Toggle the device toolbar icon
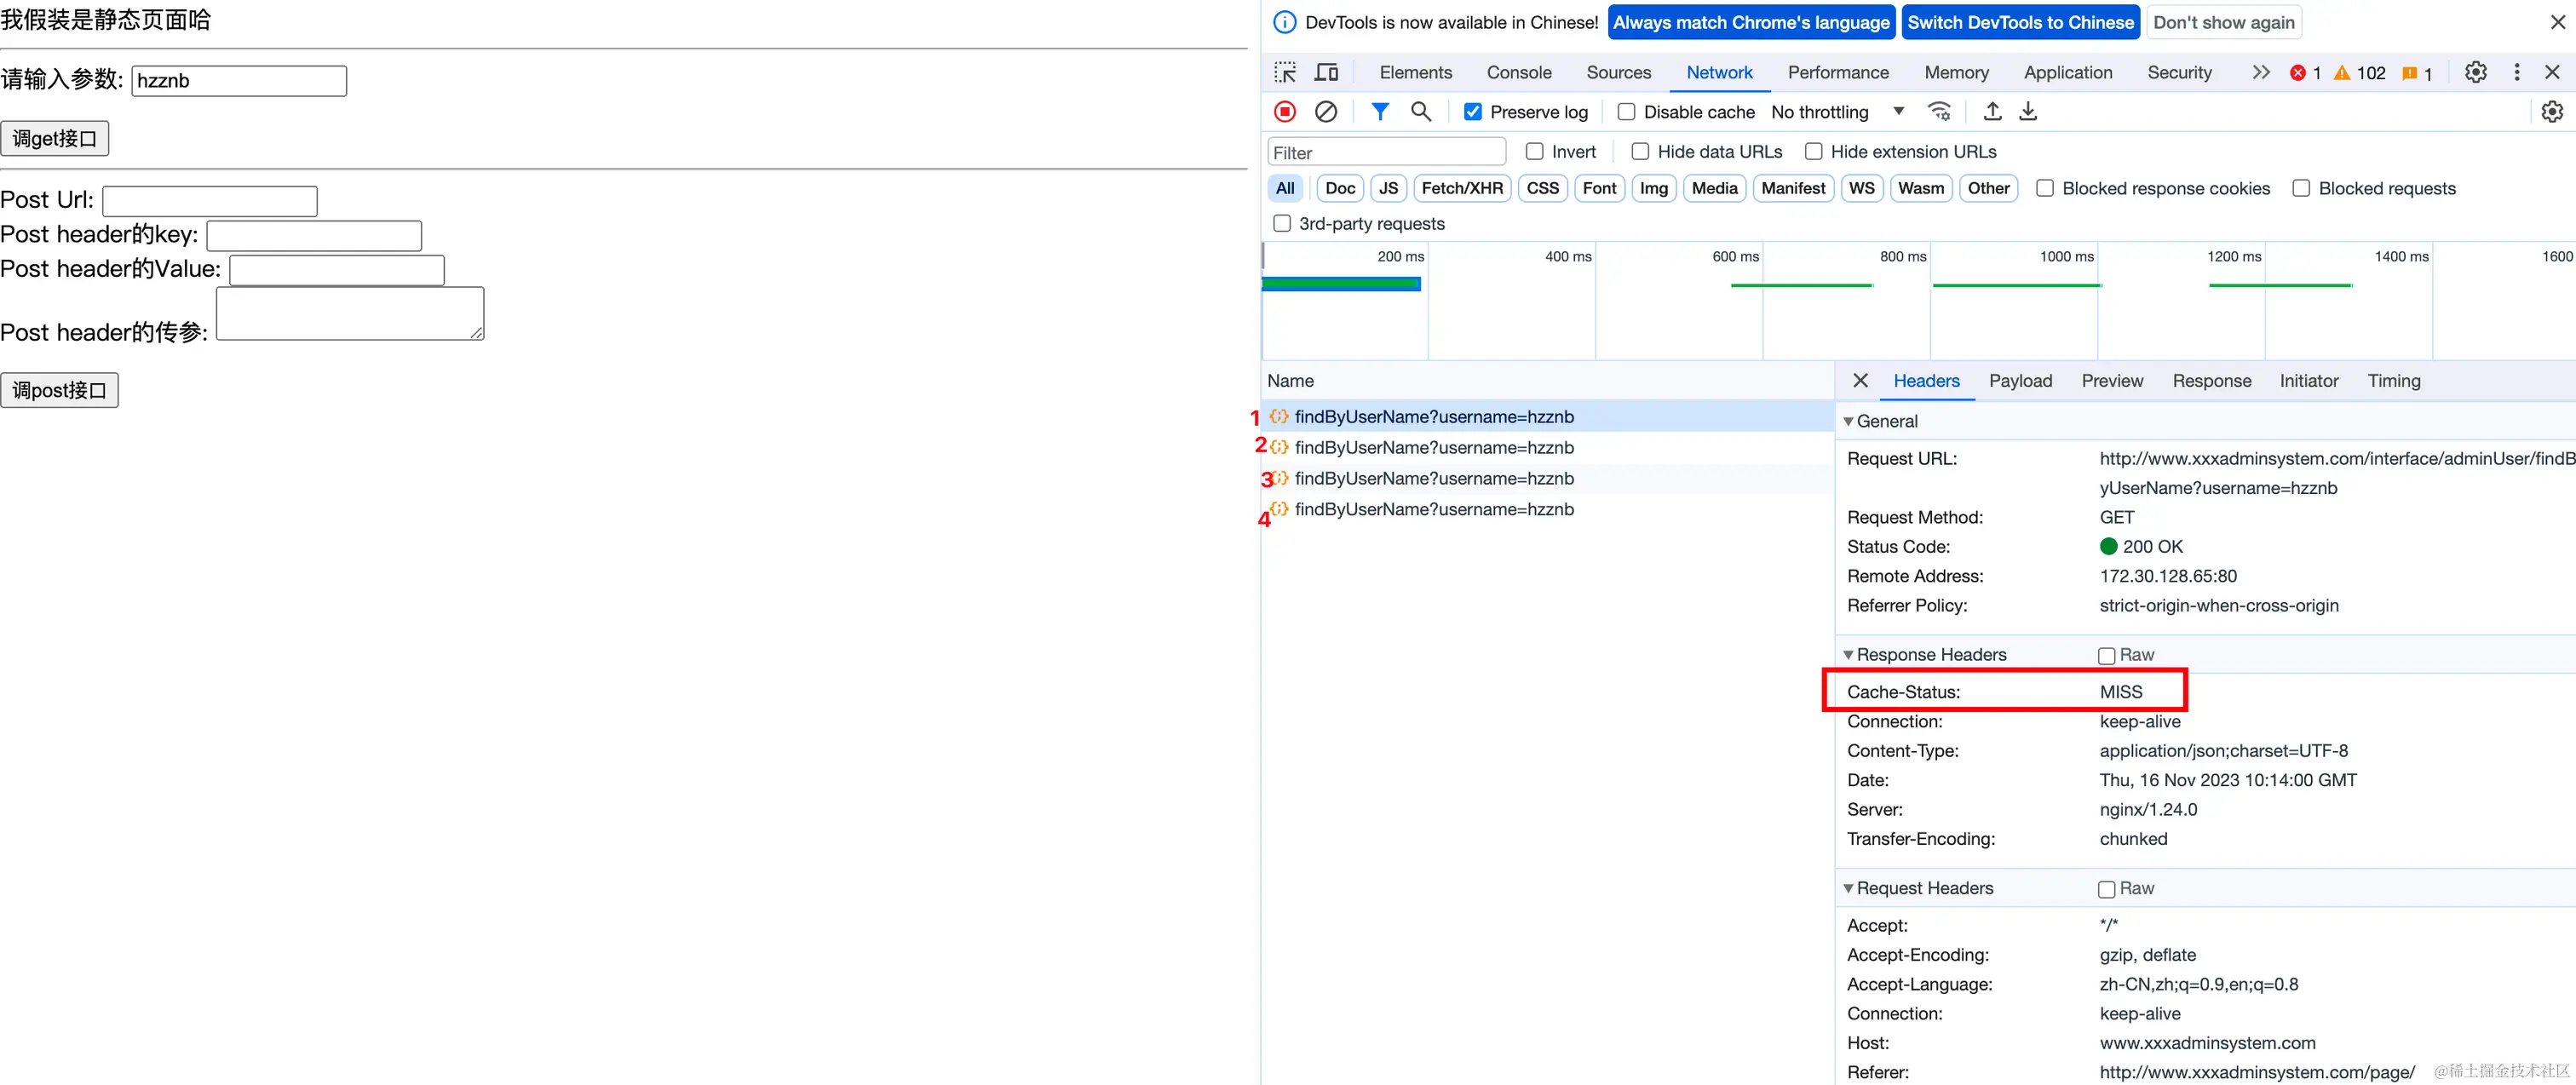Image resolution: width=2576 pixels, height=1085 pixels. [x=1326, y=72]
